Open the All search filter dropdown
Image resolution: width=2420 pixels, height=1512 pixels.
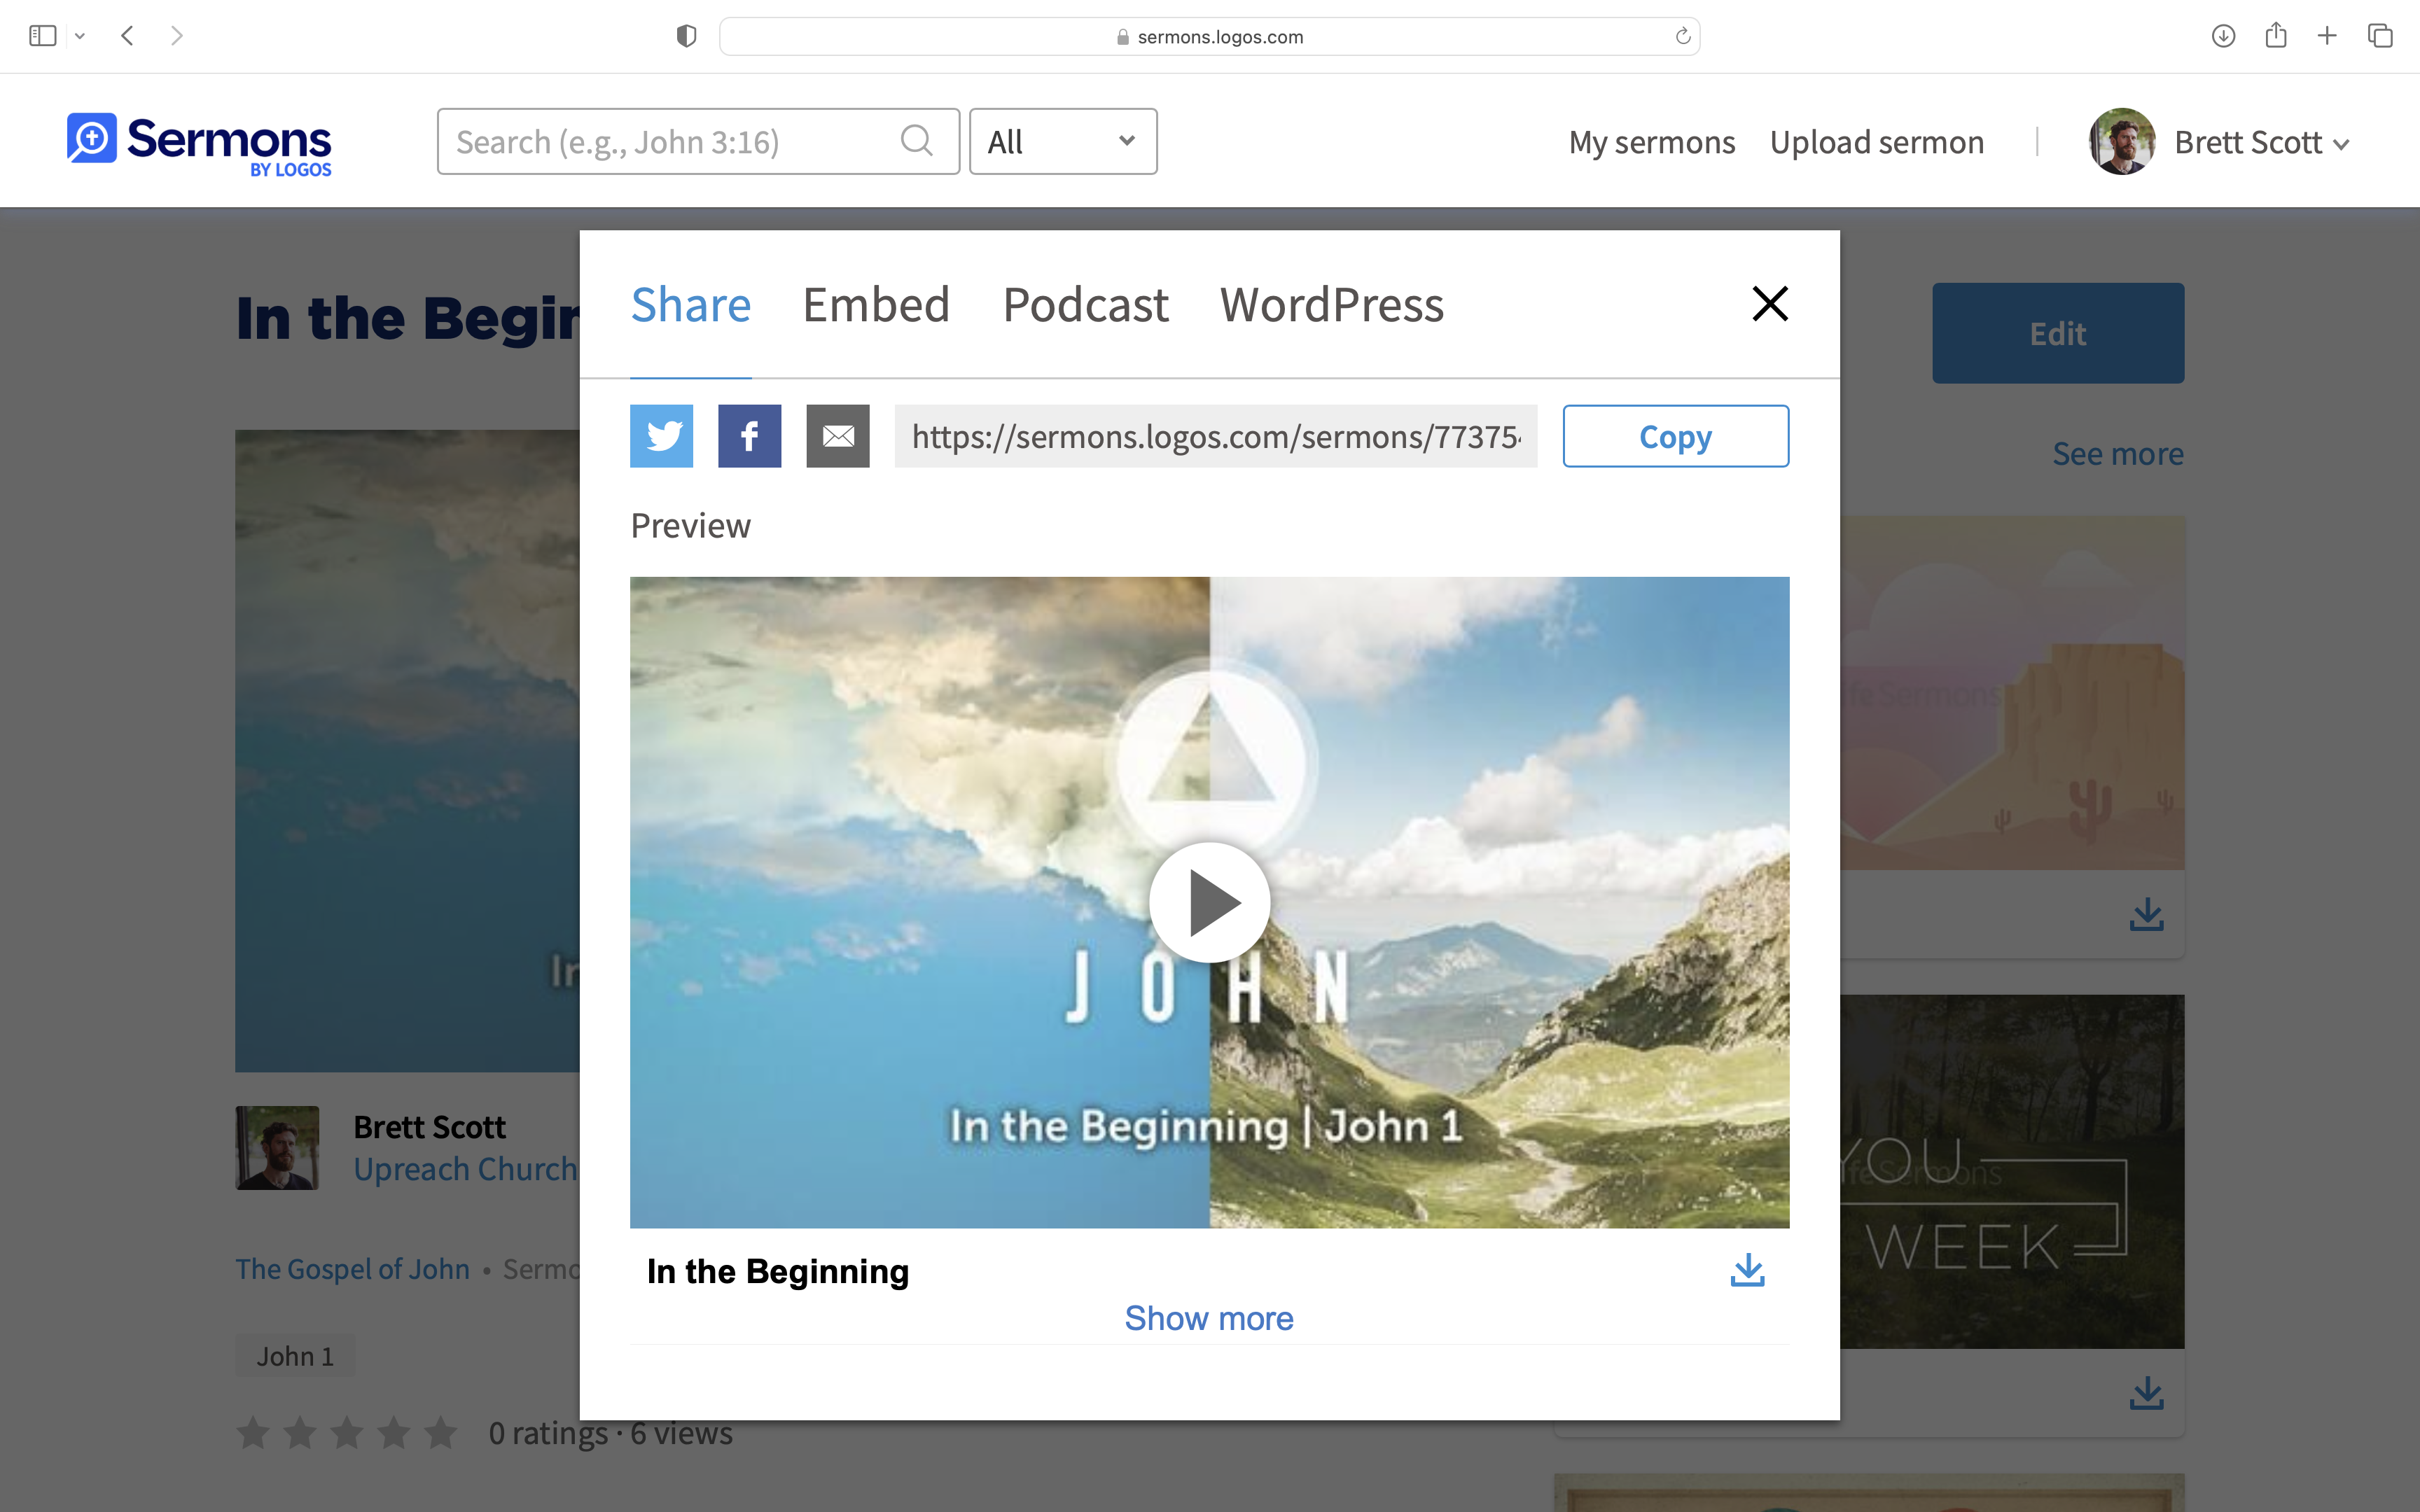pyautogui.click(x=1063, y=141)
